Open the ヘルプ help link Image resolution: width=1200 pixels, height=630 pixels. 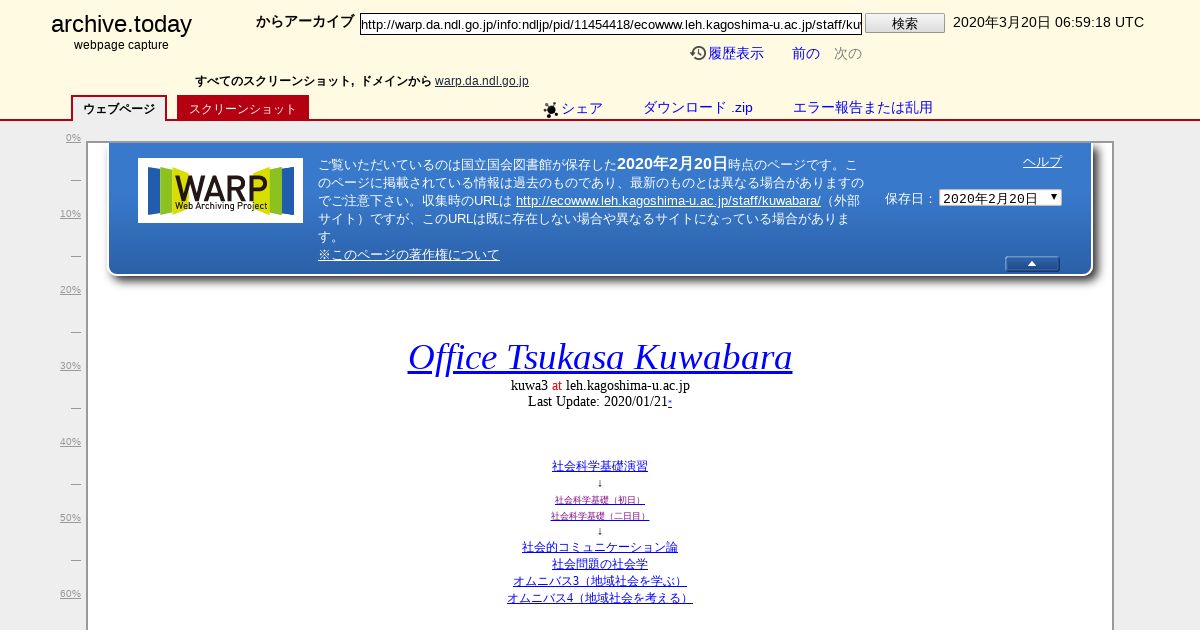(x=1042, y=162)
